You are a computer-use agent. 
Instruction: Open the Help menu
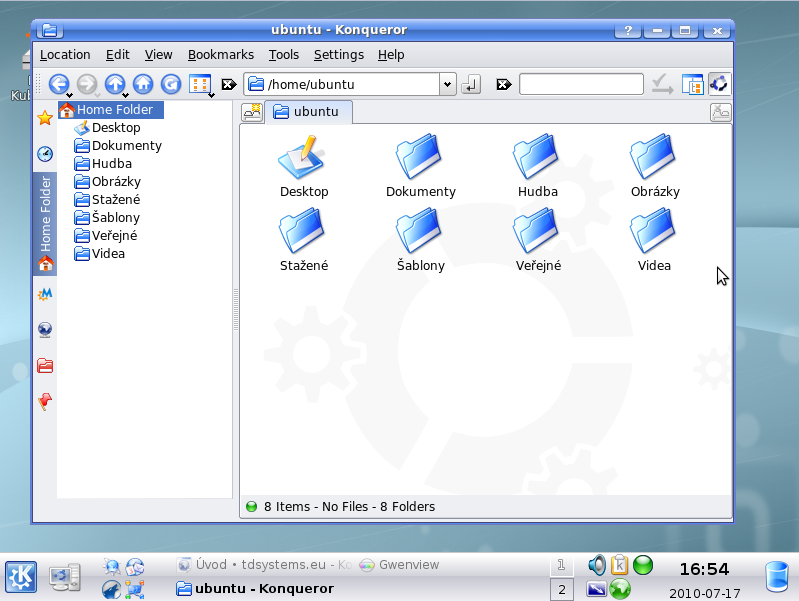[x=391, y=55]
